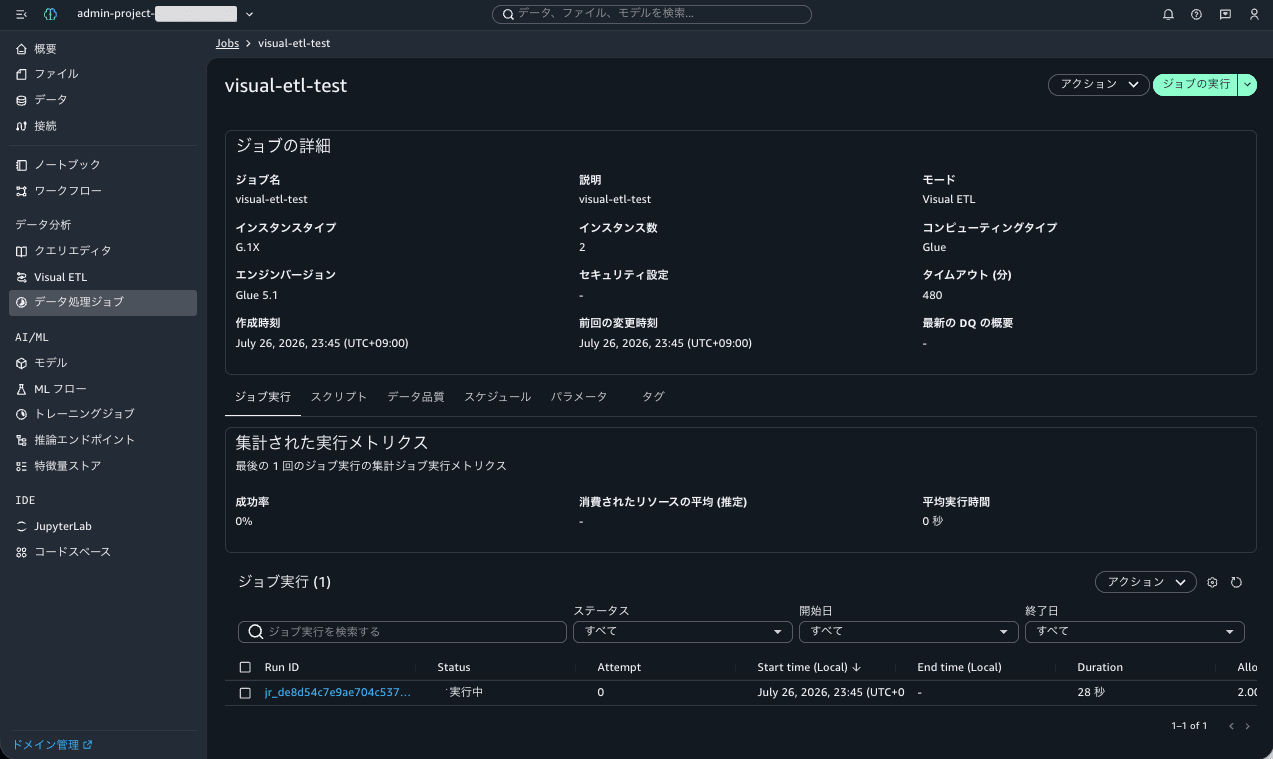Click the Attempt column header

(619, 667)
